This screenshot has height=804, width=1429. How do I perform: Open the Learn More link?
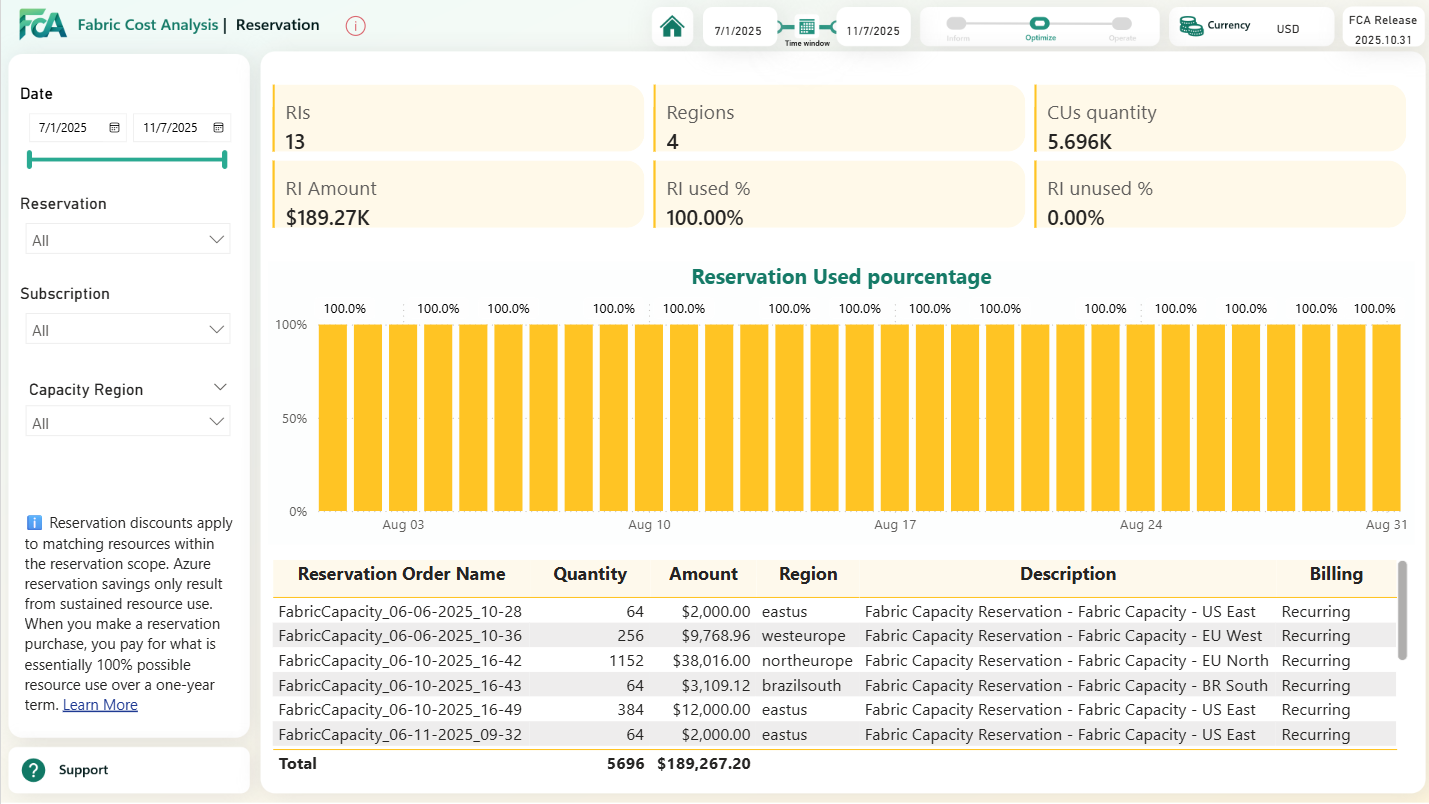pyautogui.click(x=99, y=704)
